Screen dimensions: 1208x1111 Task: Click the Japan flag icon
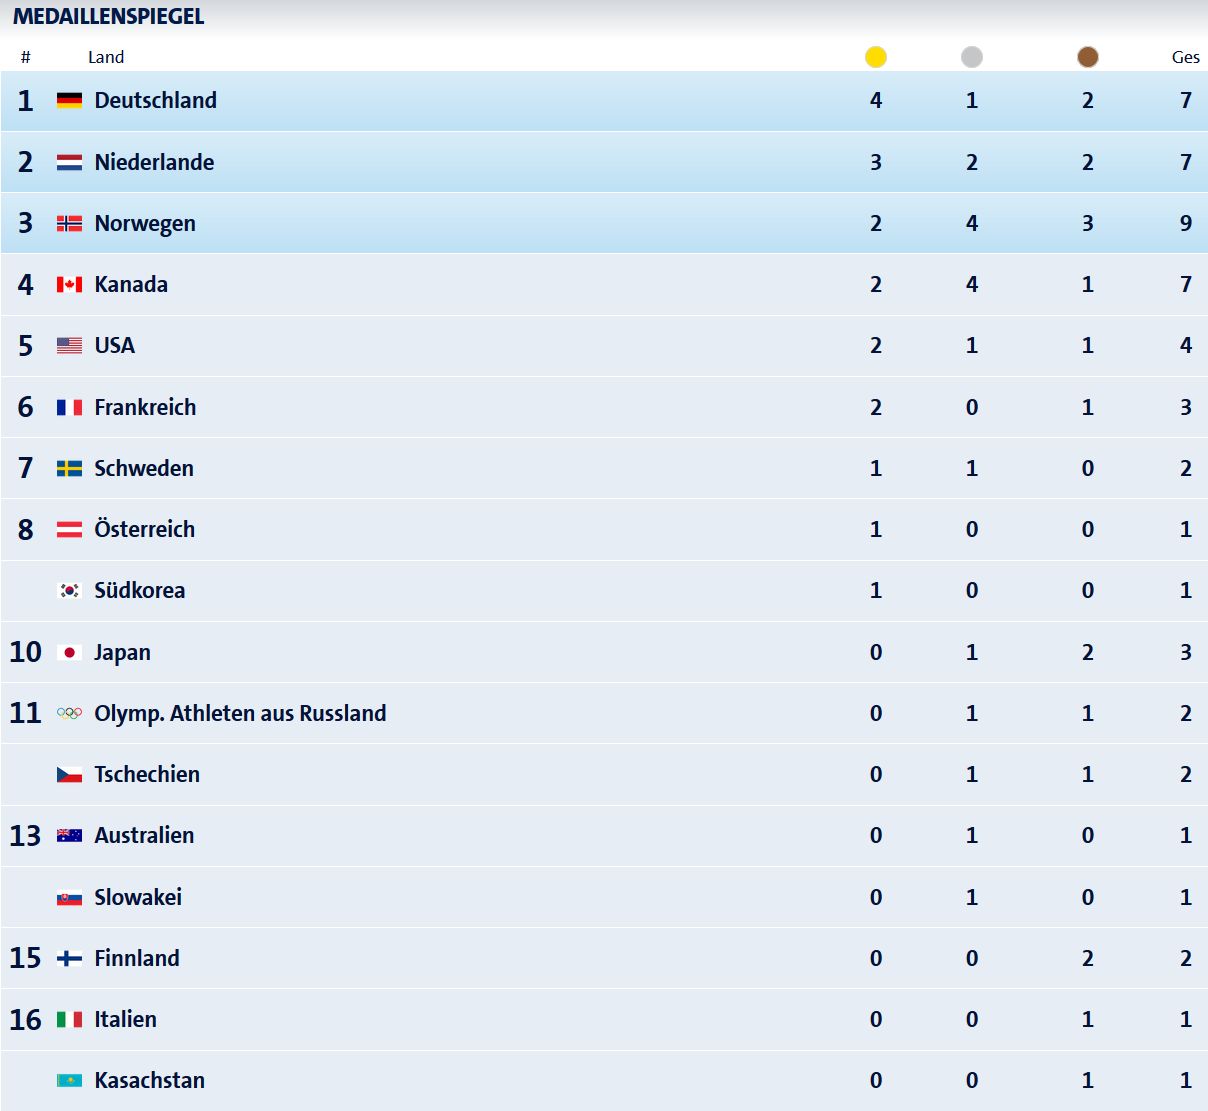(69, 652)
